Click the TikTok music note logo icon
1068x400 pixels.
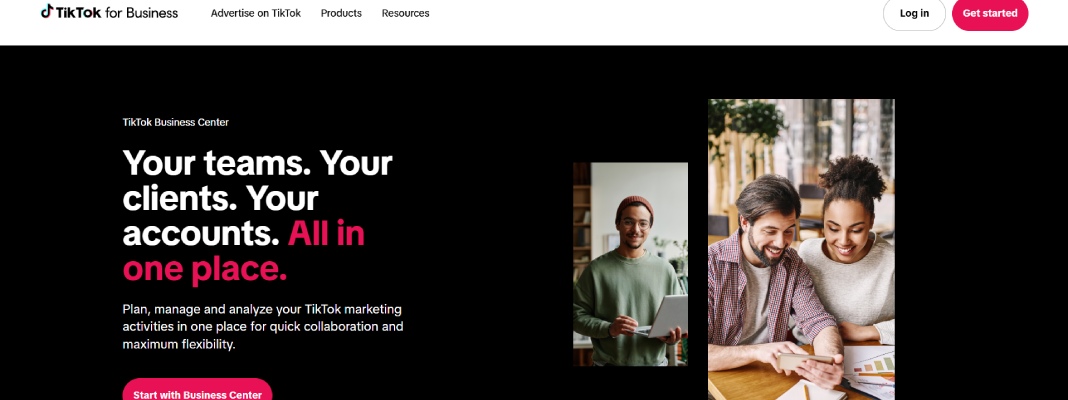[x=47, y=12]
